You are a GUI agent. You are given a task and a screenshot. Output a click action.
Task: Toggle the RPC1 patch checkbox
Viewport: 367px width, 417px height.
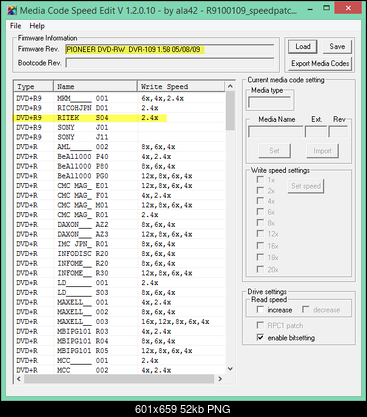pos(260,325)
